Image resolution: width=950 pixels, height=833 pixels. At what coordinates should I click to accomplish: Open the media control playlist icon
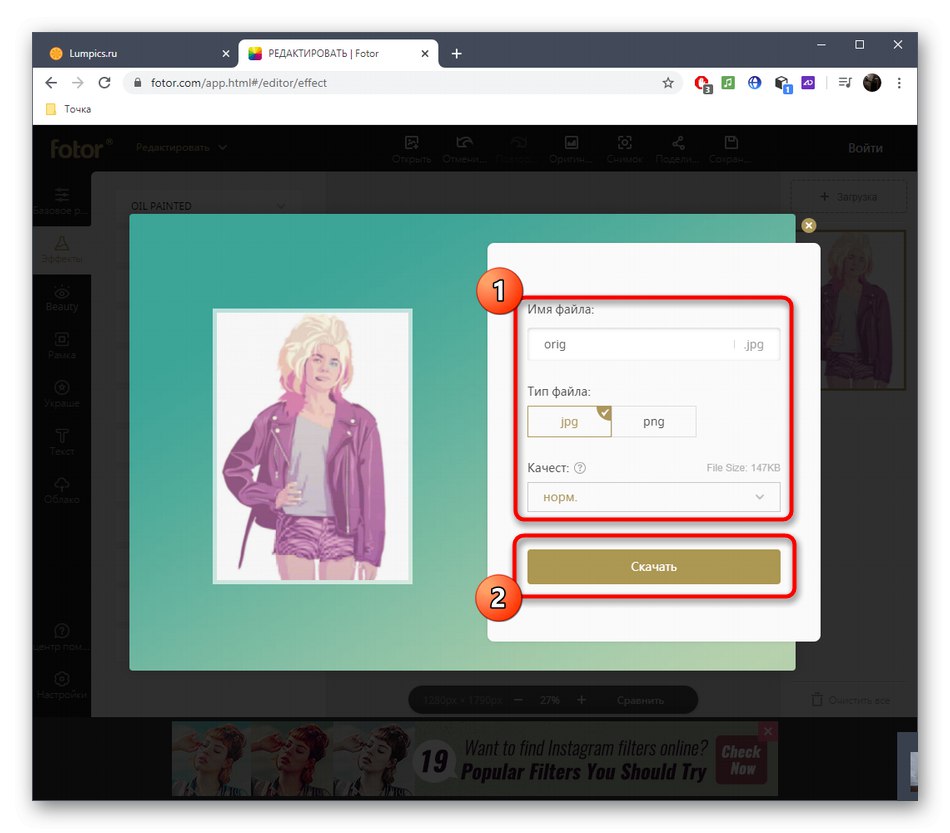pyautogui.click(x=845, y=82)
